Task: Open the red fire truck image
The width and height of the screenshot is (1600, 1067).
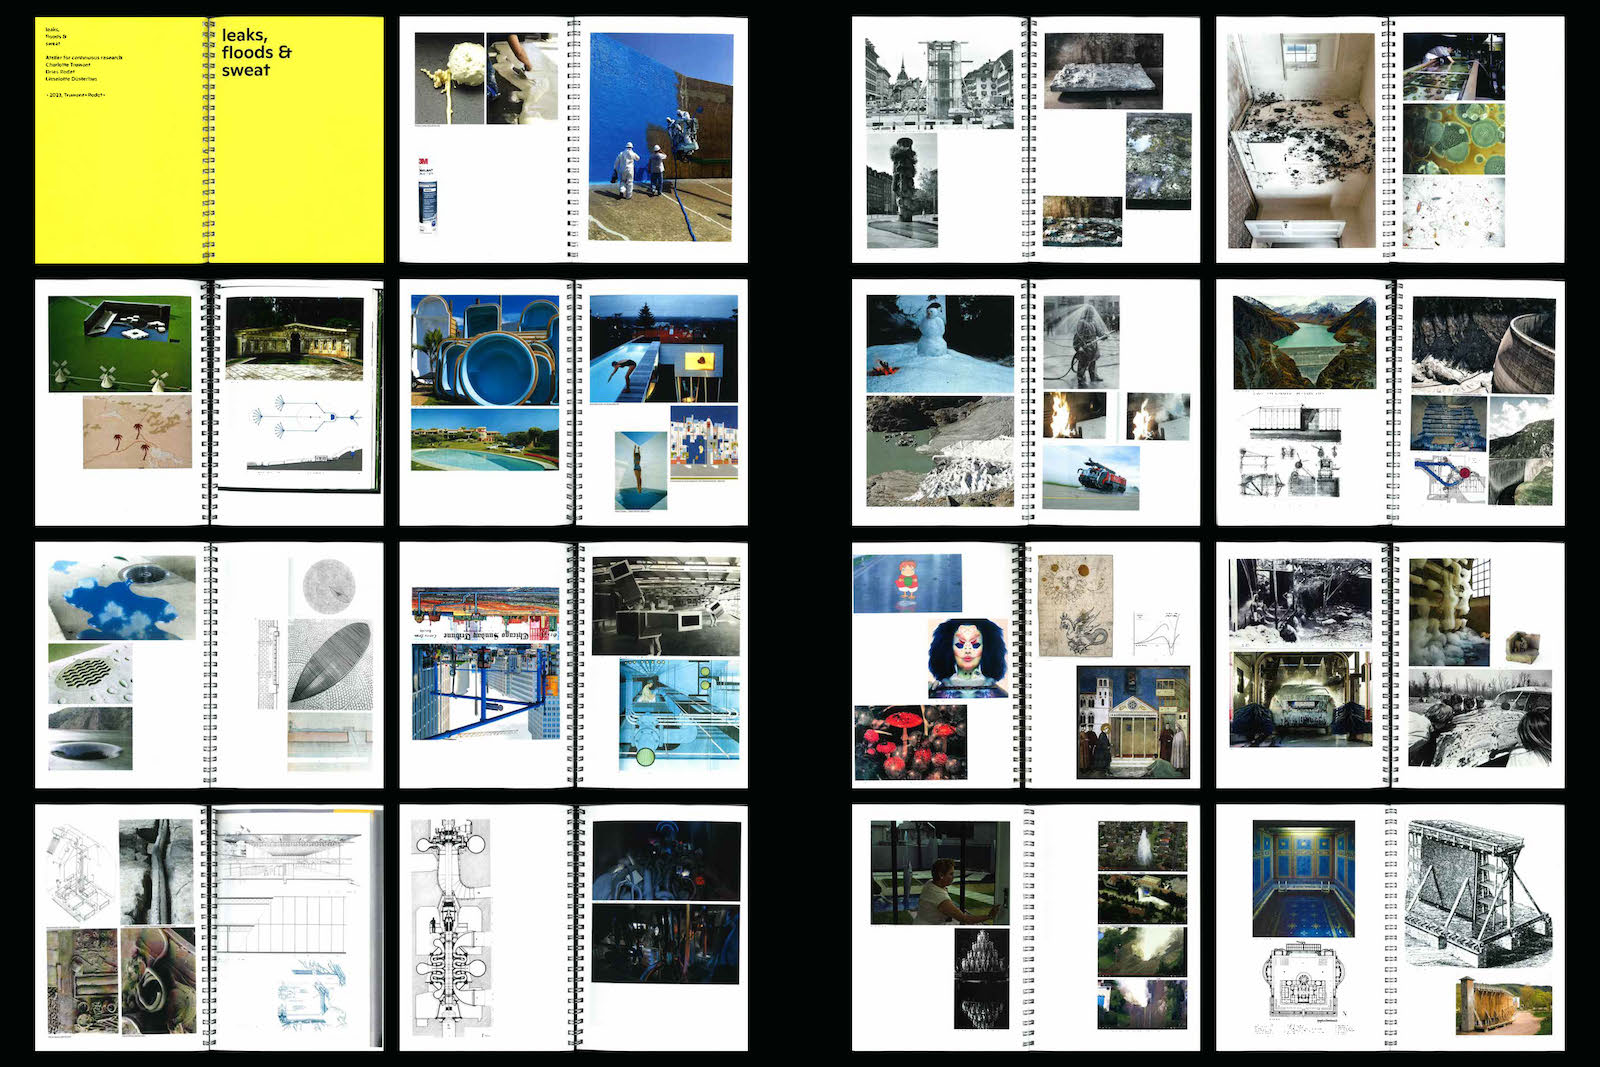Action: (1090, 476)
